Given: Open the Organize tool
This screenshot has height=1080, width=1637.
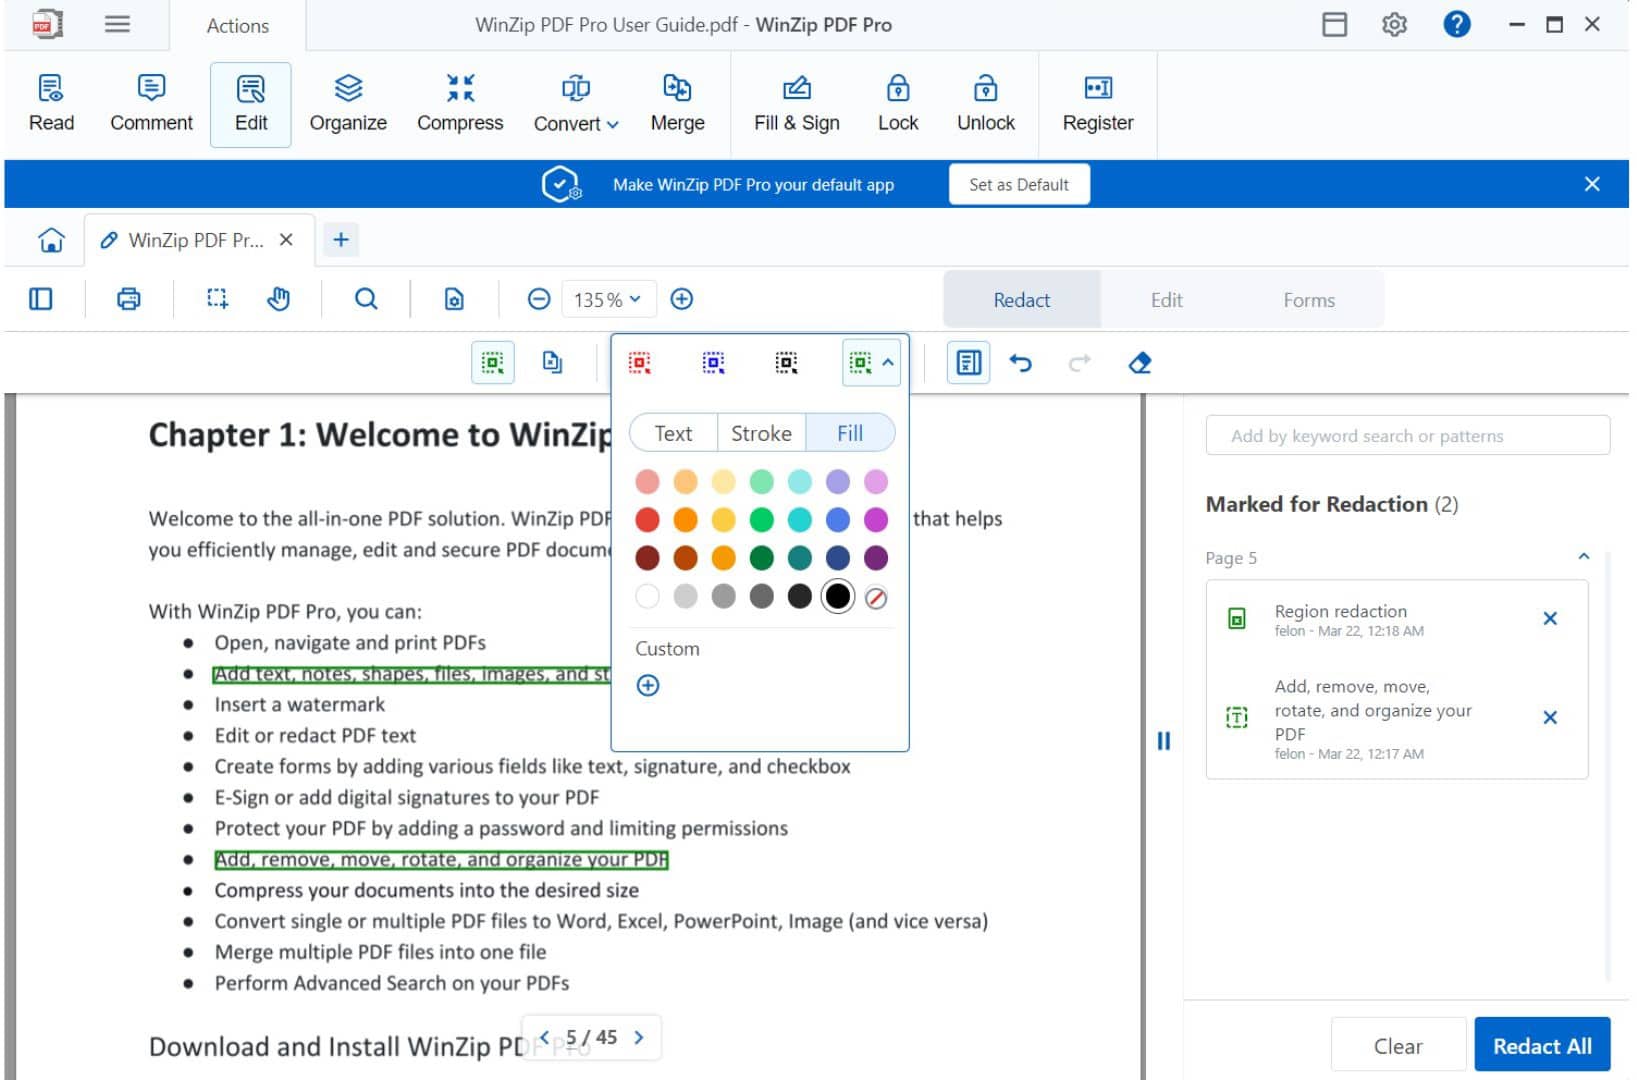Looking at the screenshot, I should [x=348, y=104].
